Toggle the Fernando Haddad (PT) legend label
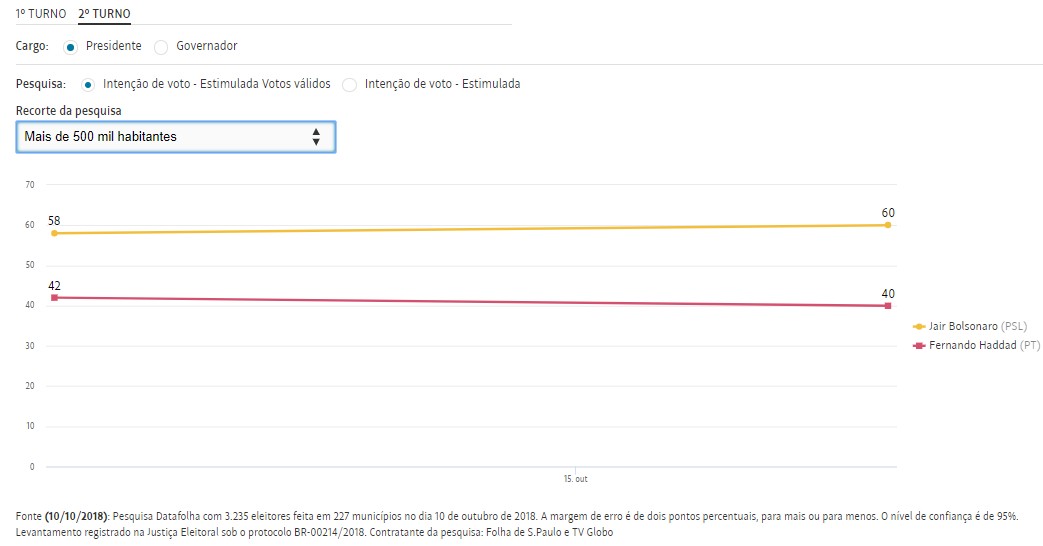This screenshot has width=1043, height=546. point(978,345)
